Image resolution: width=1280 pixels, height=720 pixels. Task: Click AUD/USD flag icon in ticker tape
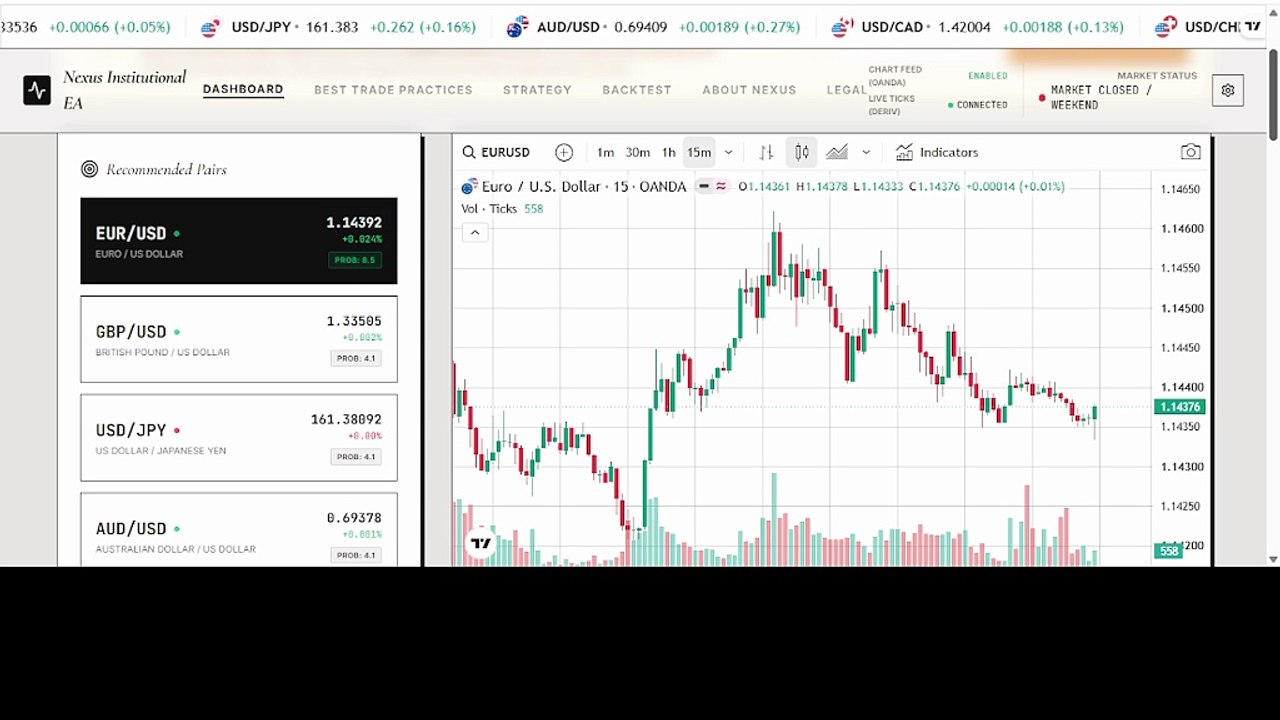click(516, 27)
